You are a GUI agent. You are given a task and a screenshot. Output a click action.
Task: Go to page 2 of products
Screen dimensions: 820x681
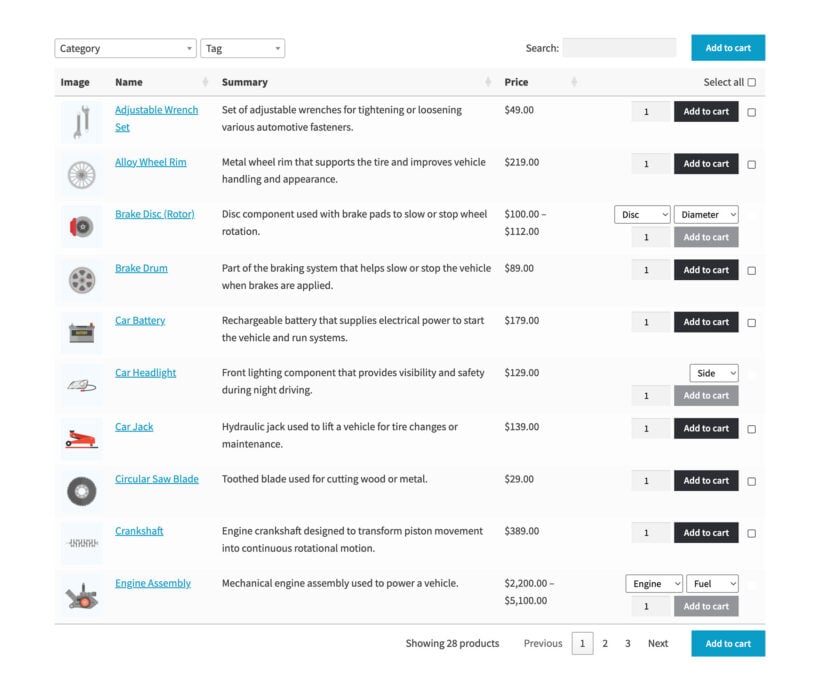point(605,643)
